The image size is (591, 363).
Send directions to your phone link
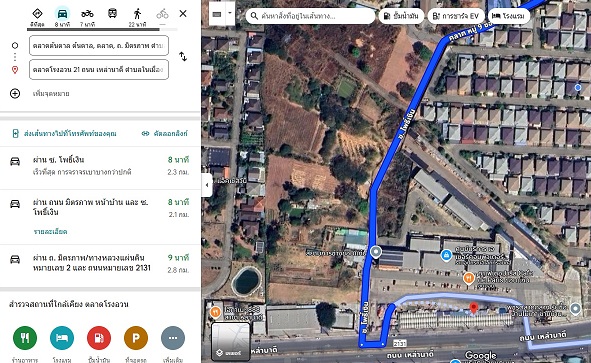pos(64,133)
